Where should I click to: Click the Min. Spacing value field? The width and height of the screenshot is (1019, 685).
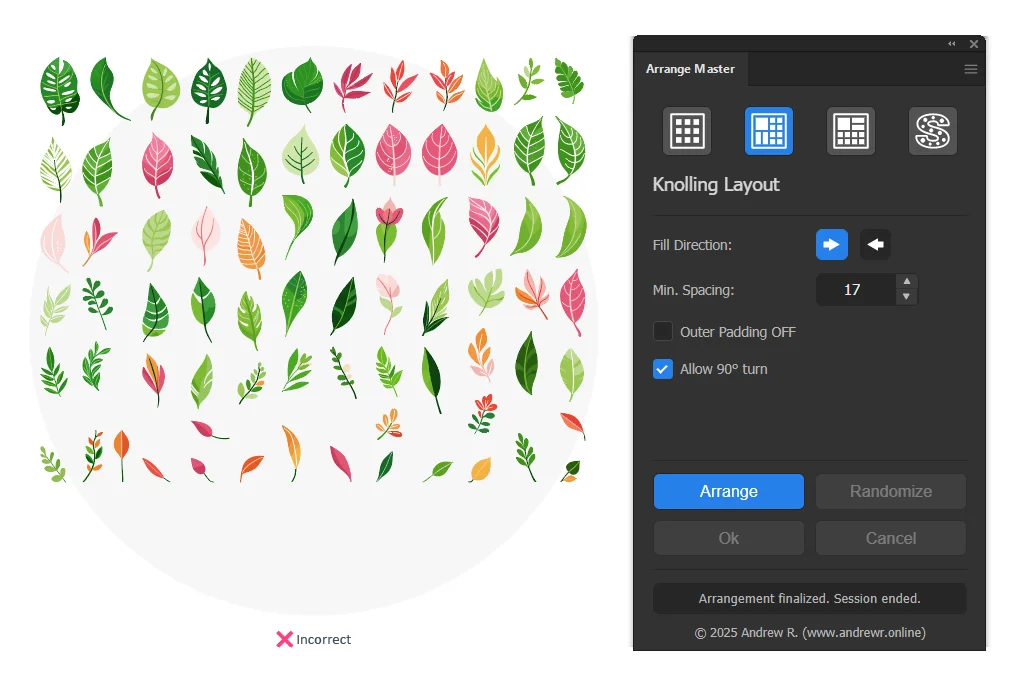(853, 290)
